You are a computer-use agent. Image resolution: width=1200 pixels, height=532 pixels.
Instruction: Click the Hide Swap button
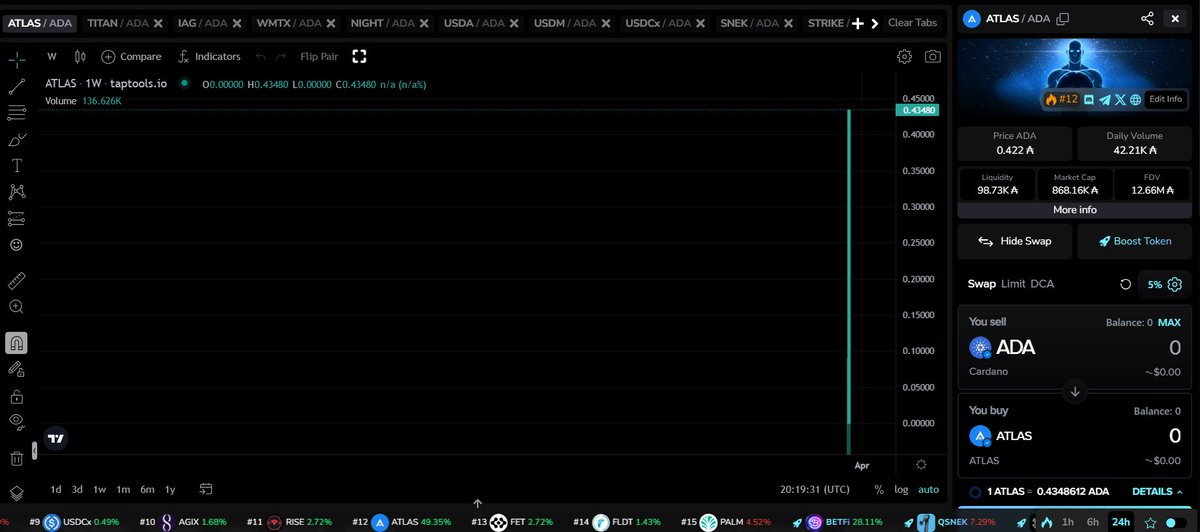tap(1015, 241)
